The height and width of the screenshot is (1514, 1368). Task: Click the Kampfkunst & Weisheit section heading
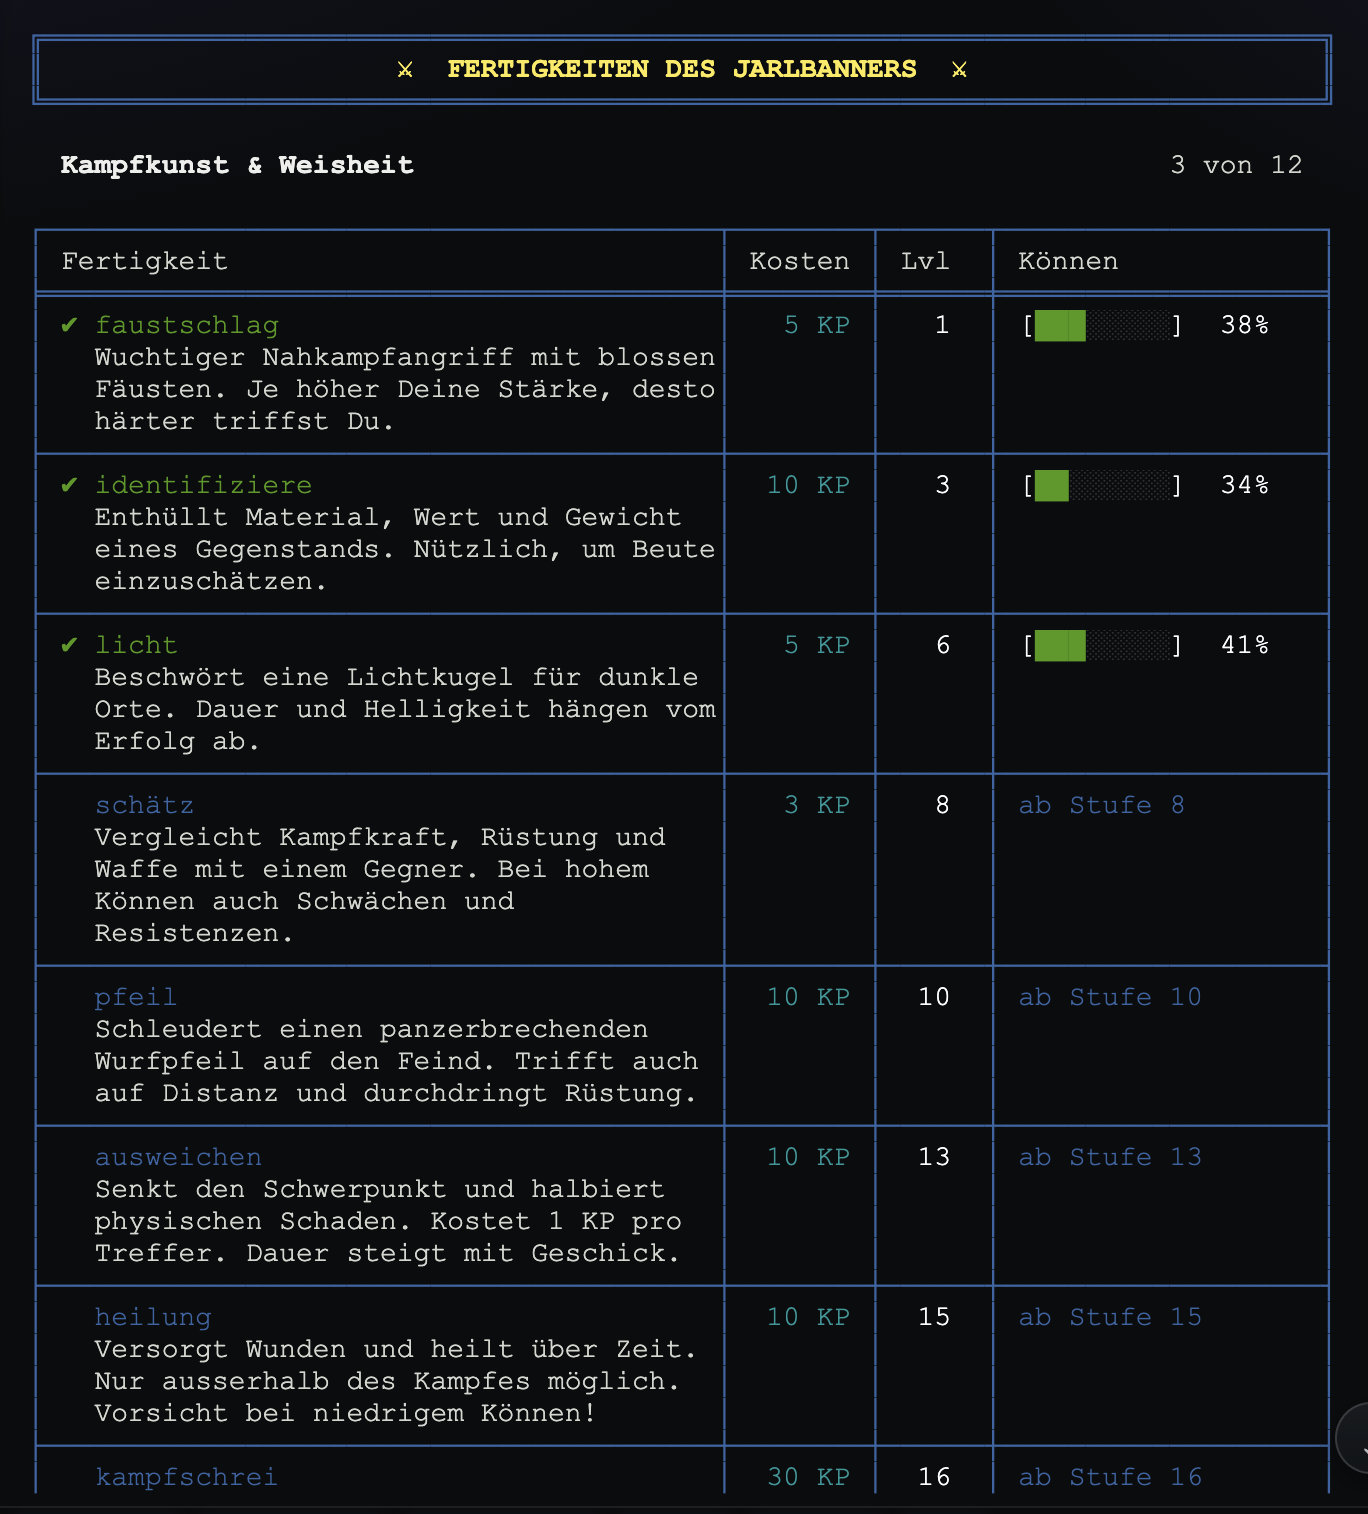pyautogui.click(x=237, y=165)
